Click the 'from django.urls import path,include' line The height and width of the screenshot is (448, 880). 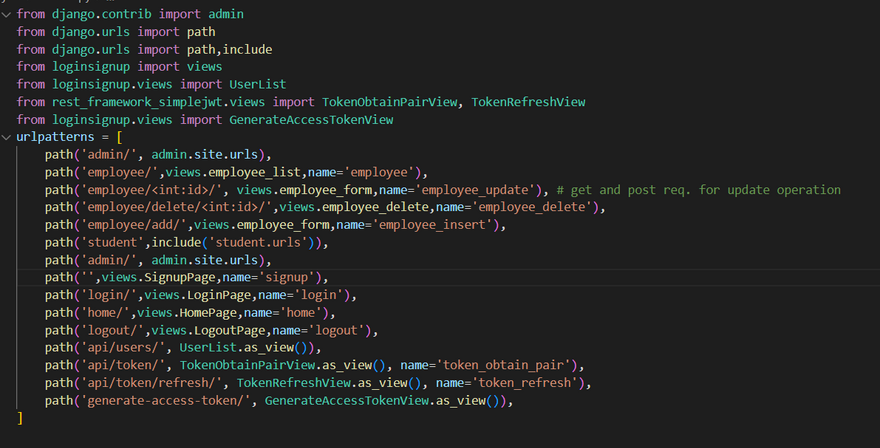click(x=144, y=49)
